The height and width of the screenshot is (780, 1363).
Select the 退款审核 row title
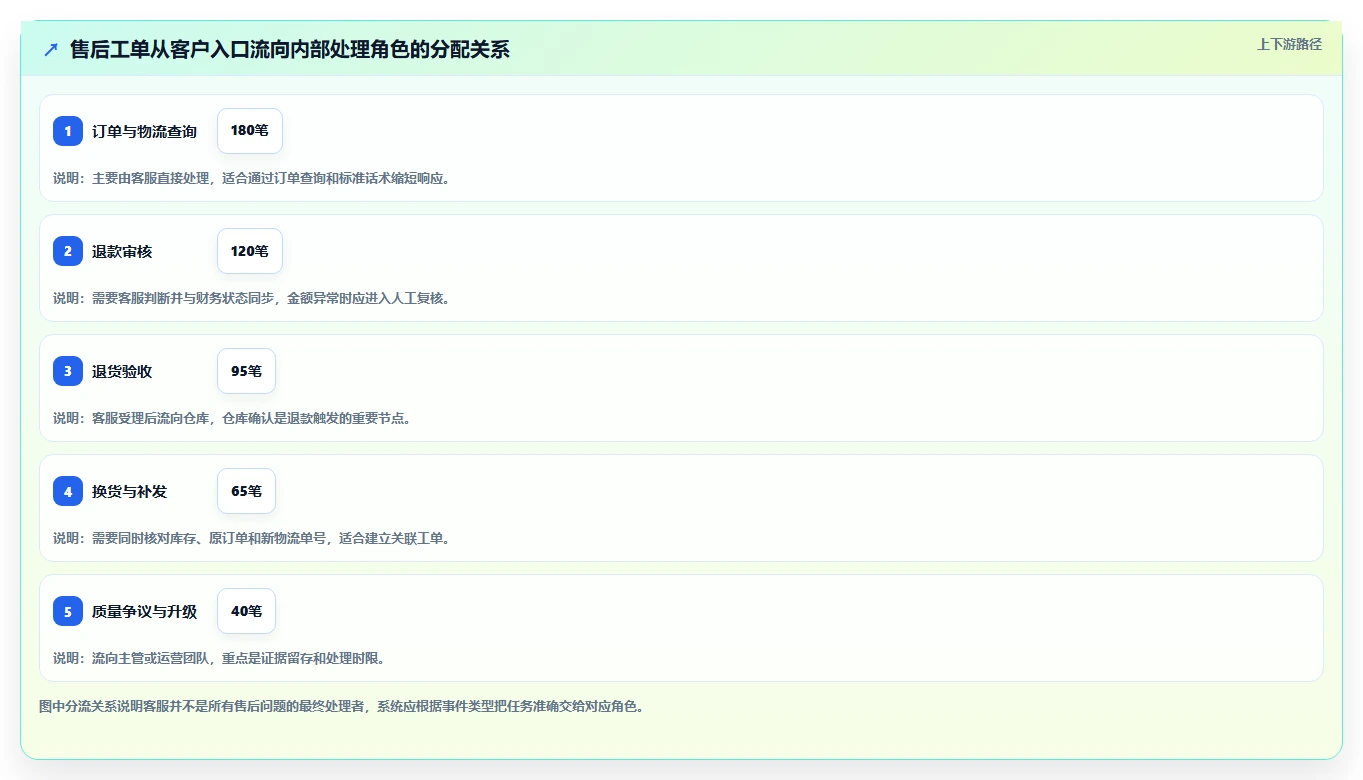(122, 251)
